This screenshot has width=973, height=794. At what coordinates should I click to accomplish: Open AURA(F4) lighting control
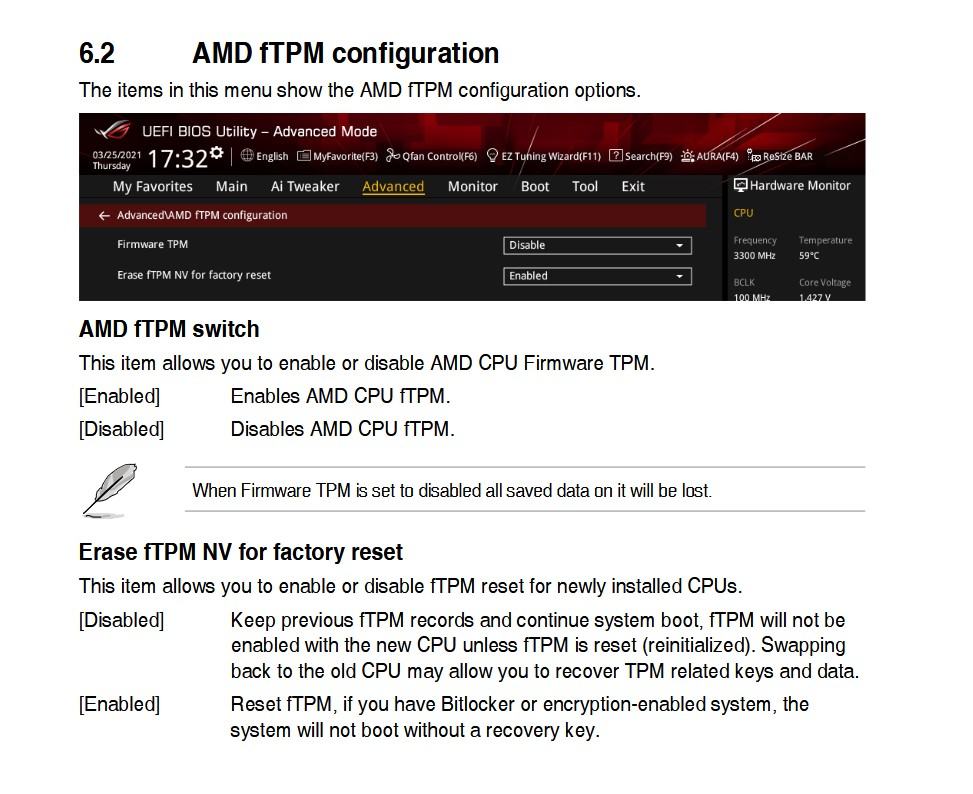pyautogui.click(x=709, y=156)
